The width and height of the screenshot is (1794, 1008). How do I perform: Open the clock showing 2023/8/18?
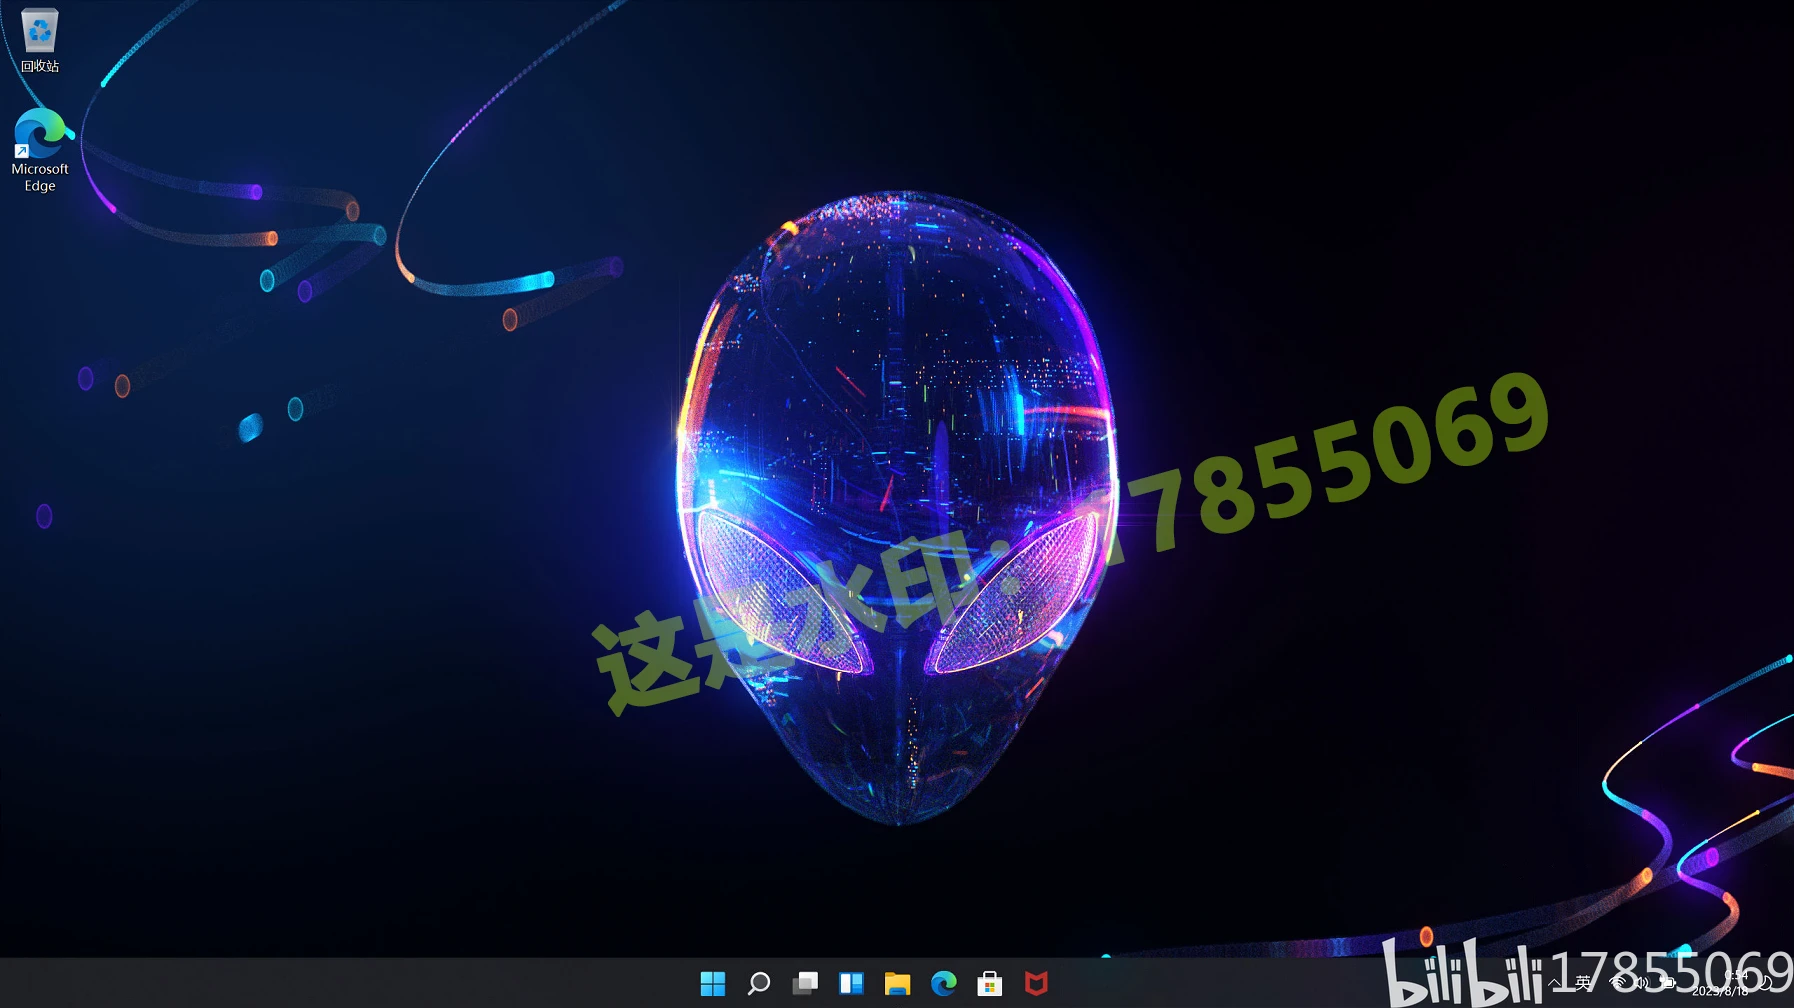tap(1721, 983)
